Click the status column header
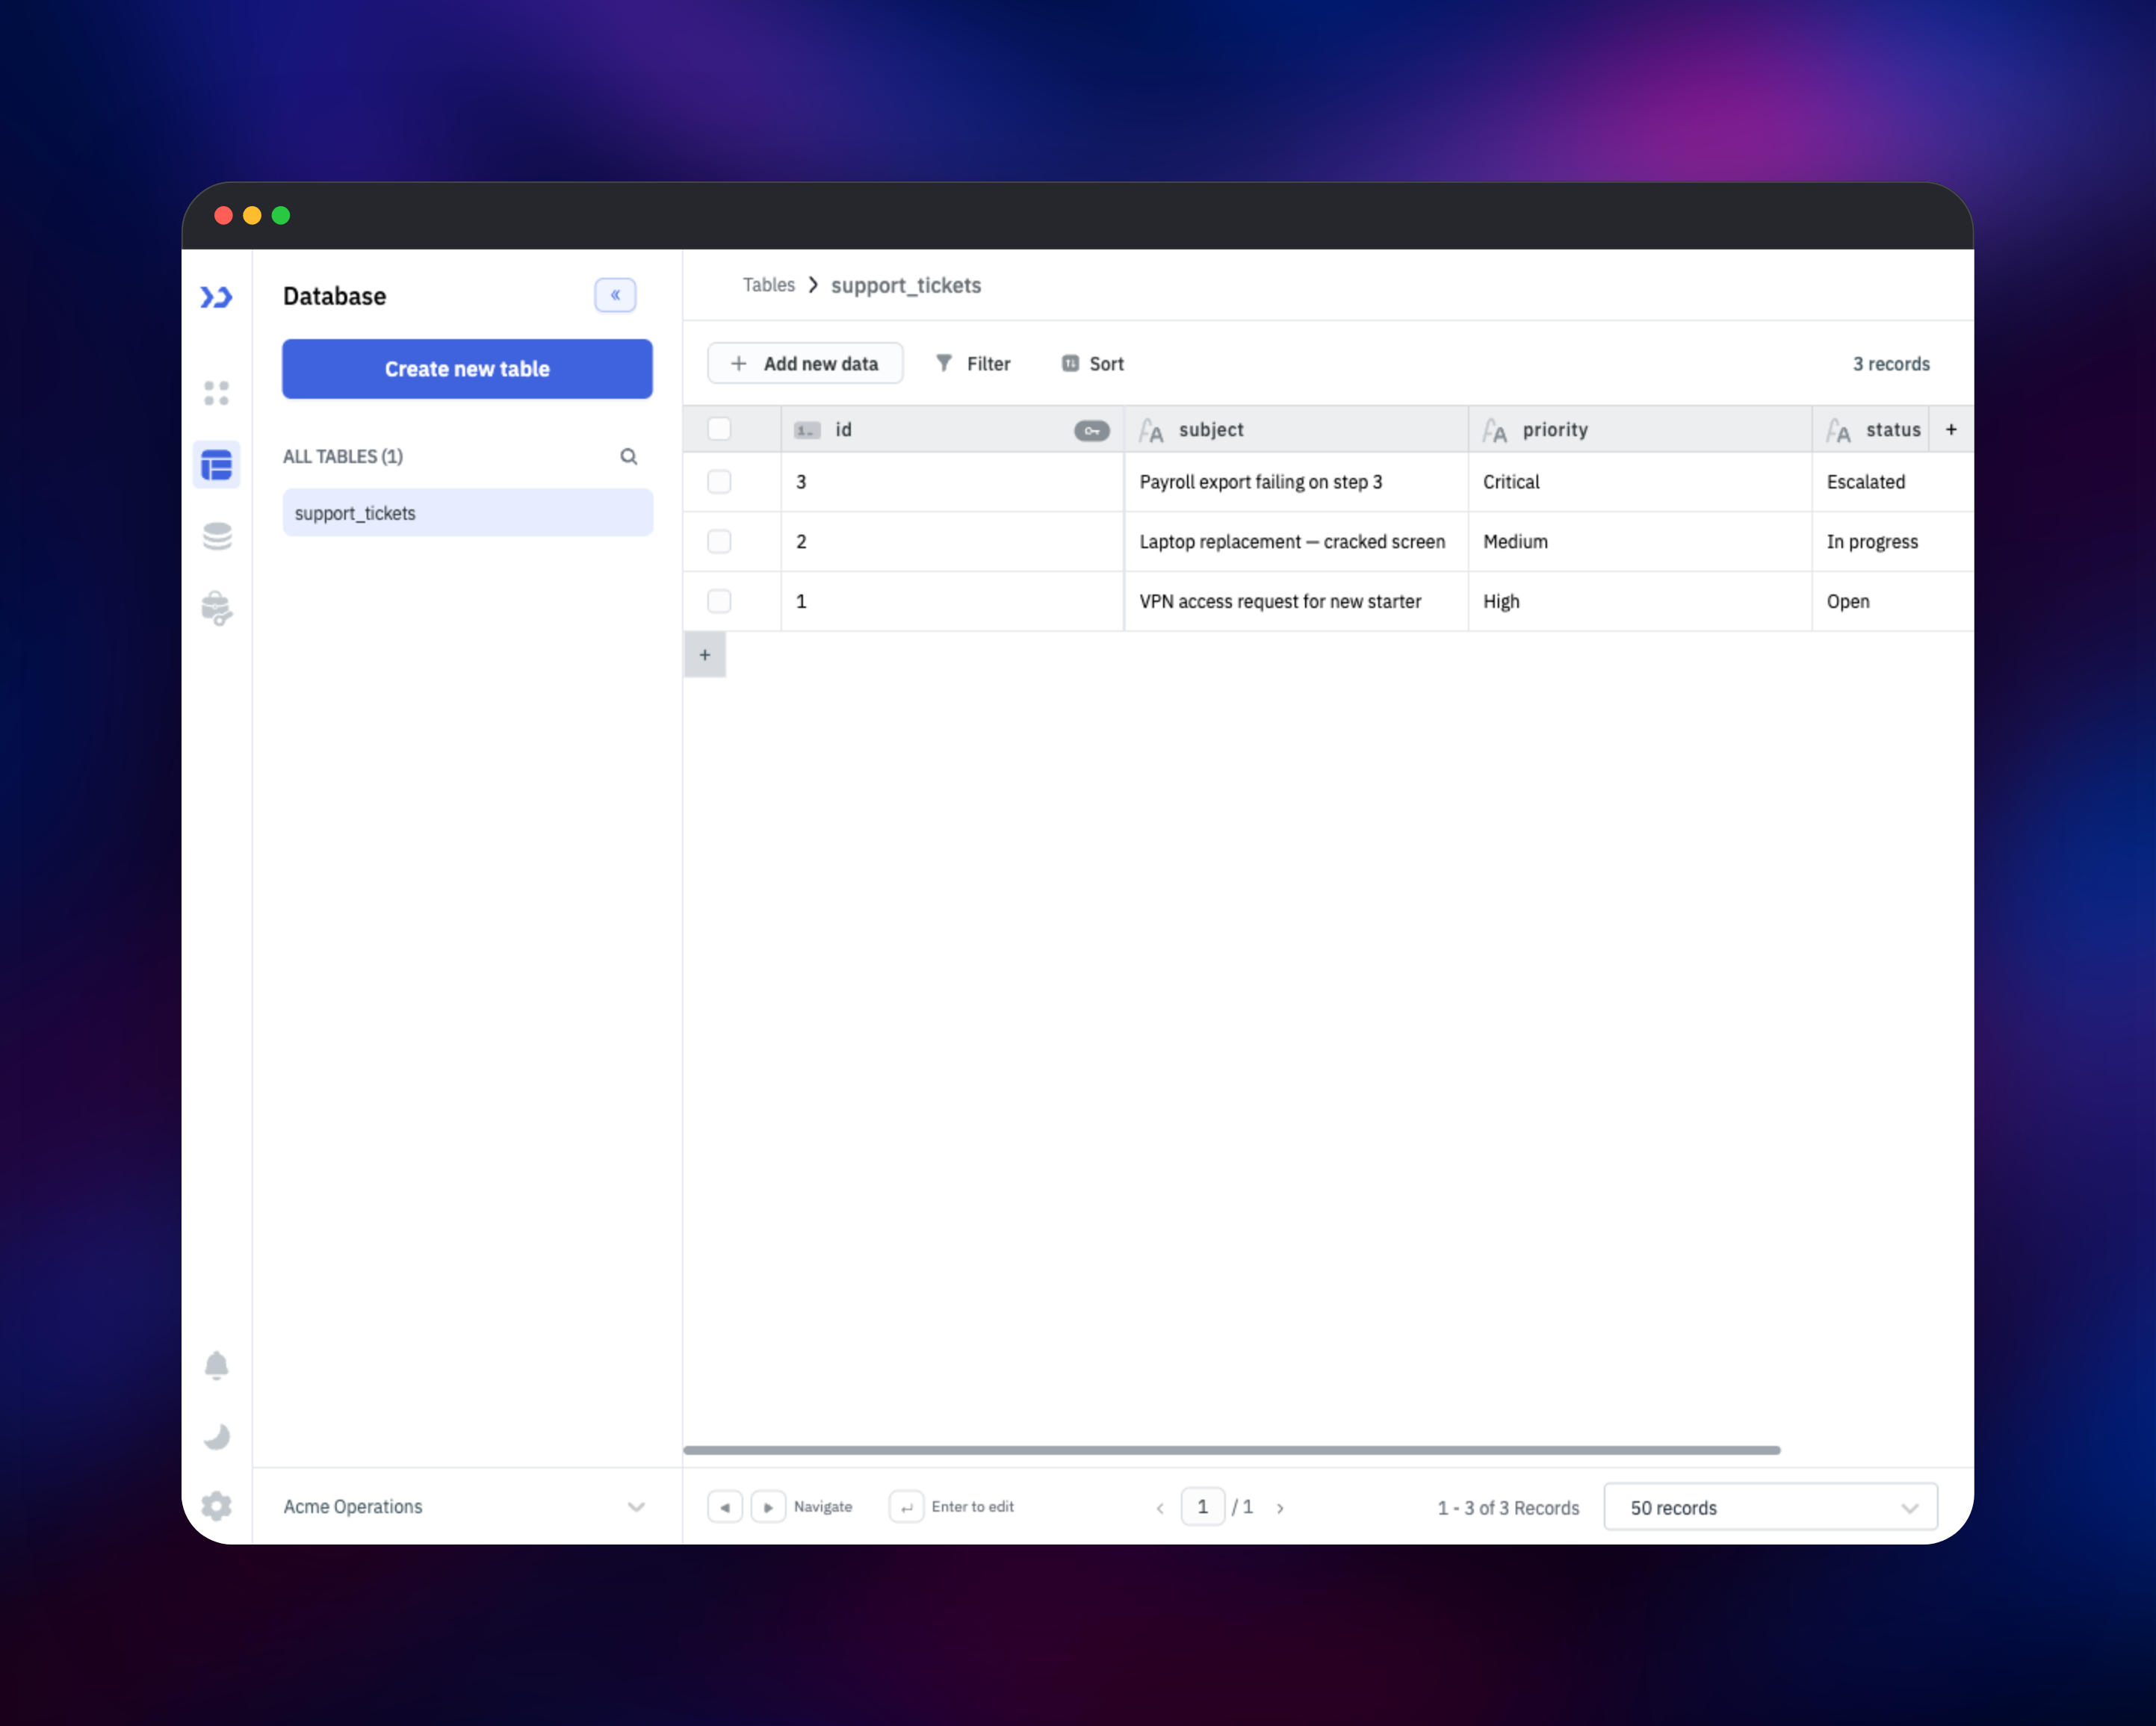 [x=1871, y=429]
